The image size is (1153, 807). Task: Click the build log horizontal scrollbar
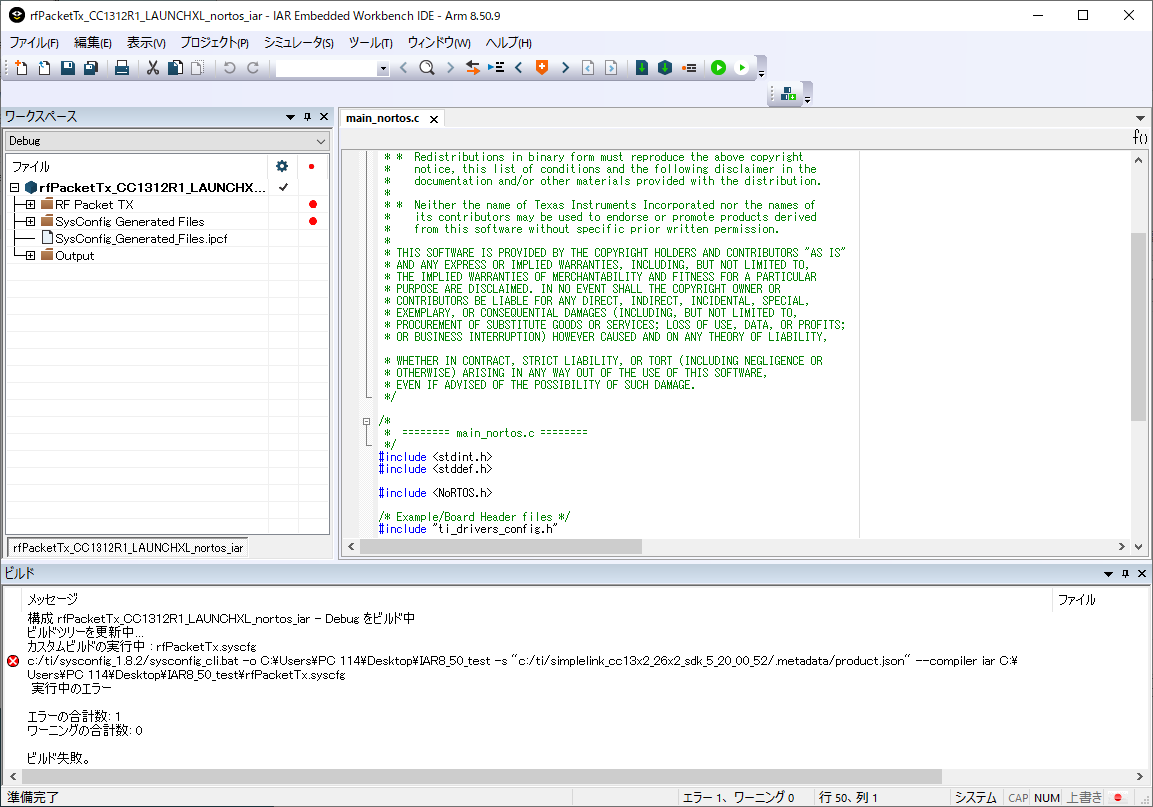pos(482,776)
